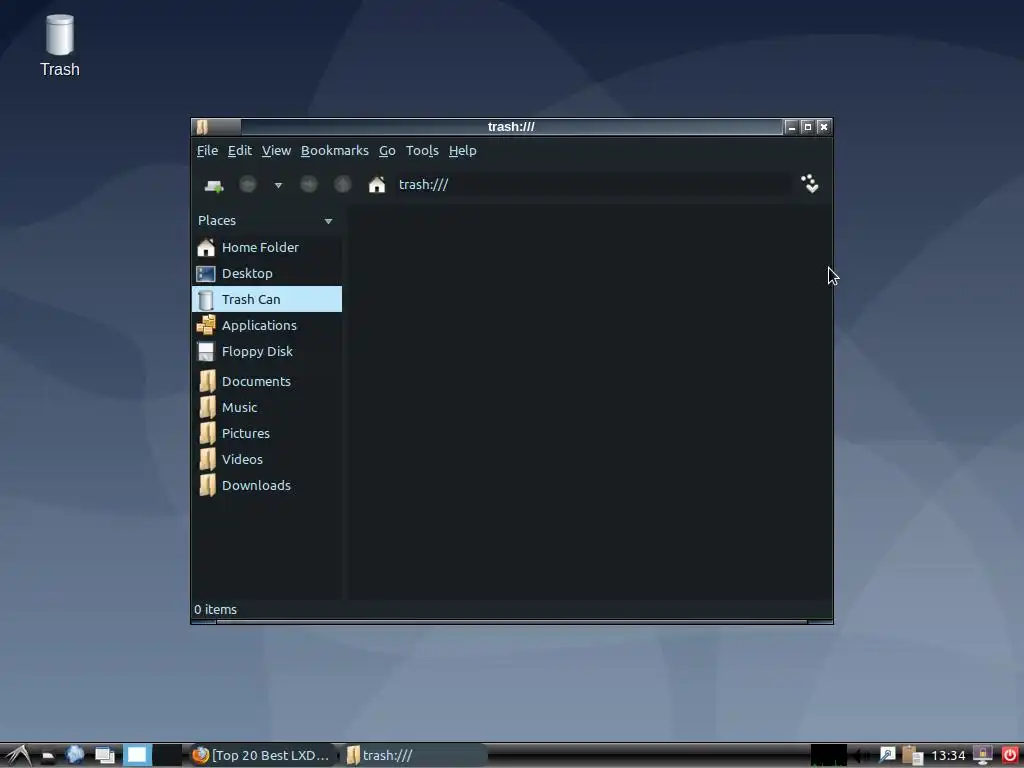Click the Home icon in the toolbar
The height and width of the screenshot is (768, 1024).
[377, 185]
